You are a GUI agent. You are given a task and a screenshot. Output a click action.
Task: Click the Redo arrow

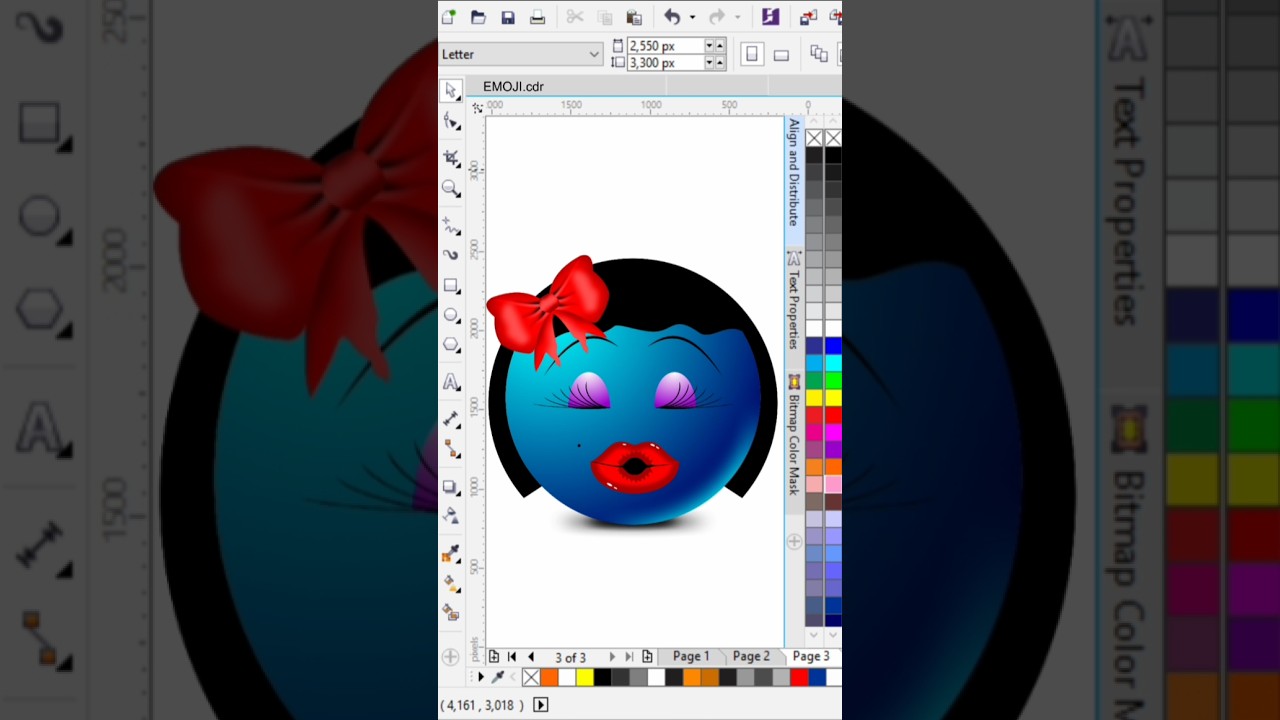717,17
